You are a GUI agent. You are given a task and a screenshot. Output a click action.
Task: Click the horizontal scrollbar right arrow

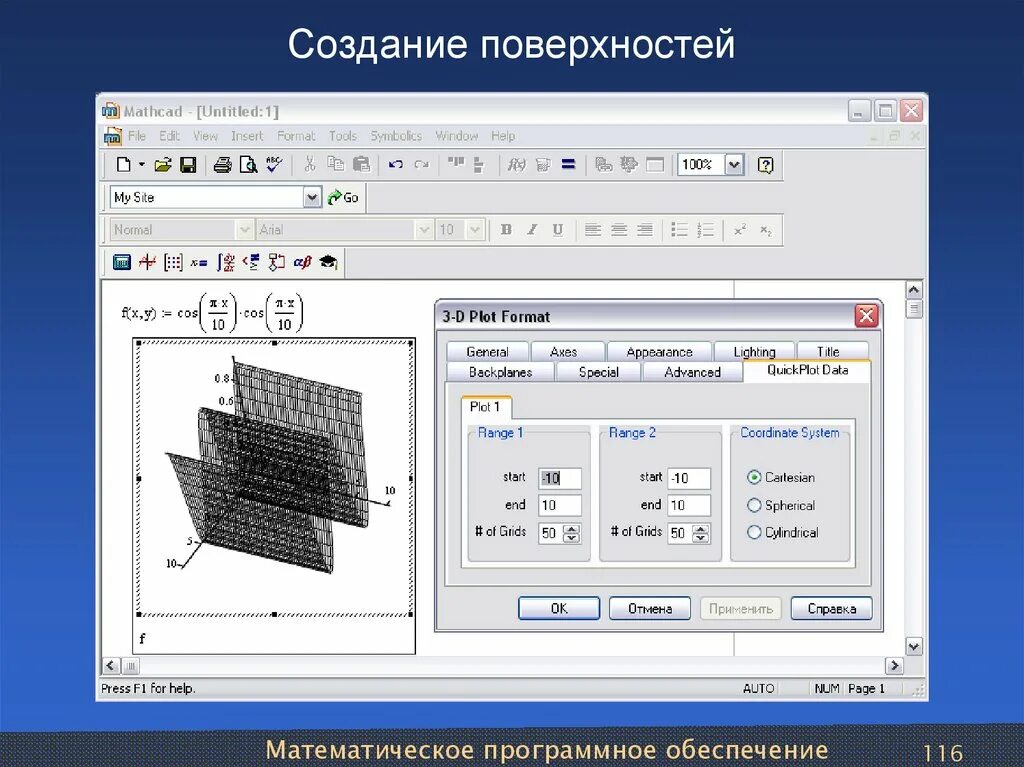pyautogui.click(x=893, y=666)
